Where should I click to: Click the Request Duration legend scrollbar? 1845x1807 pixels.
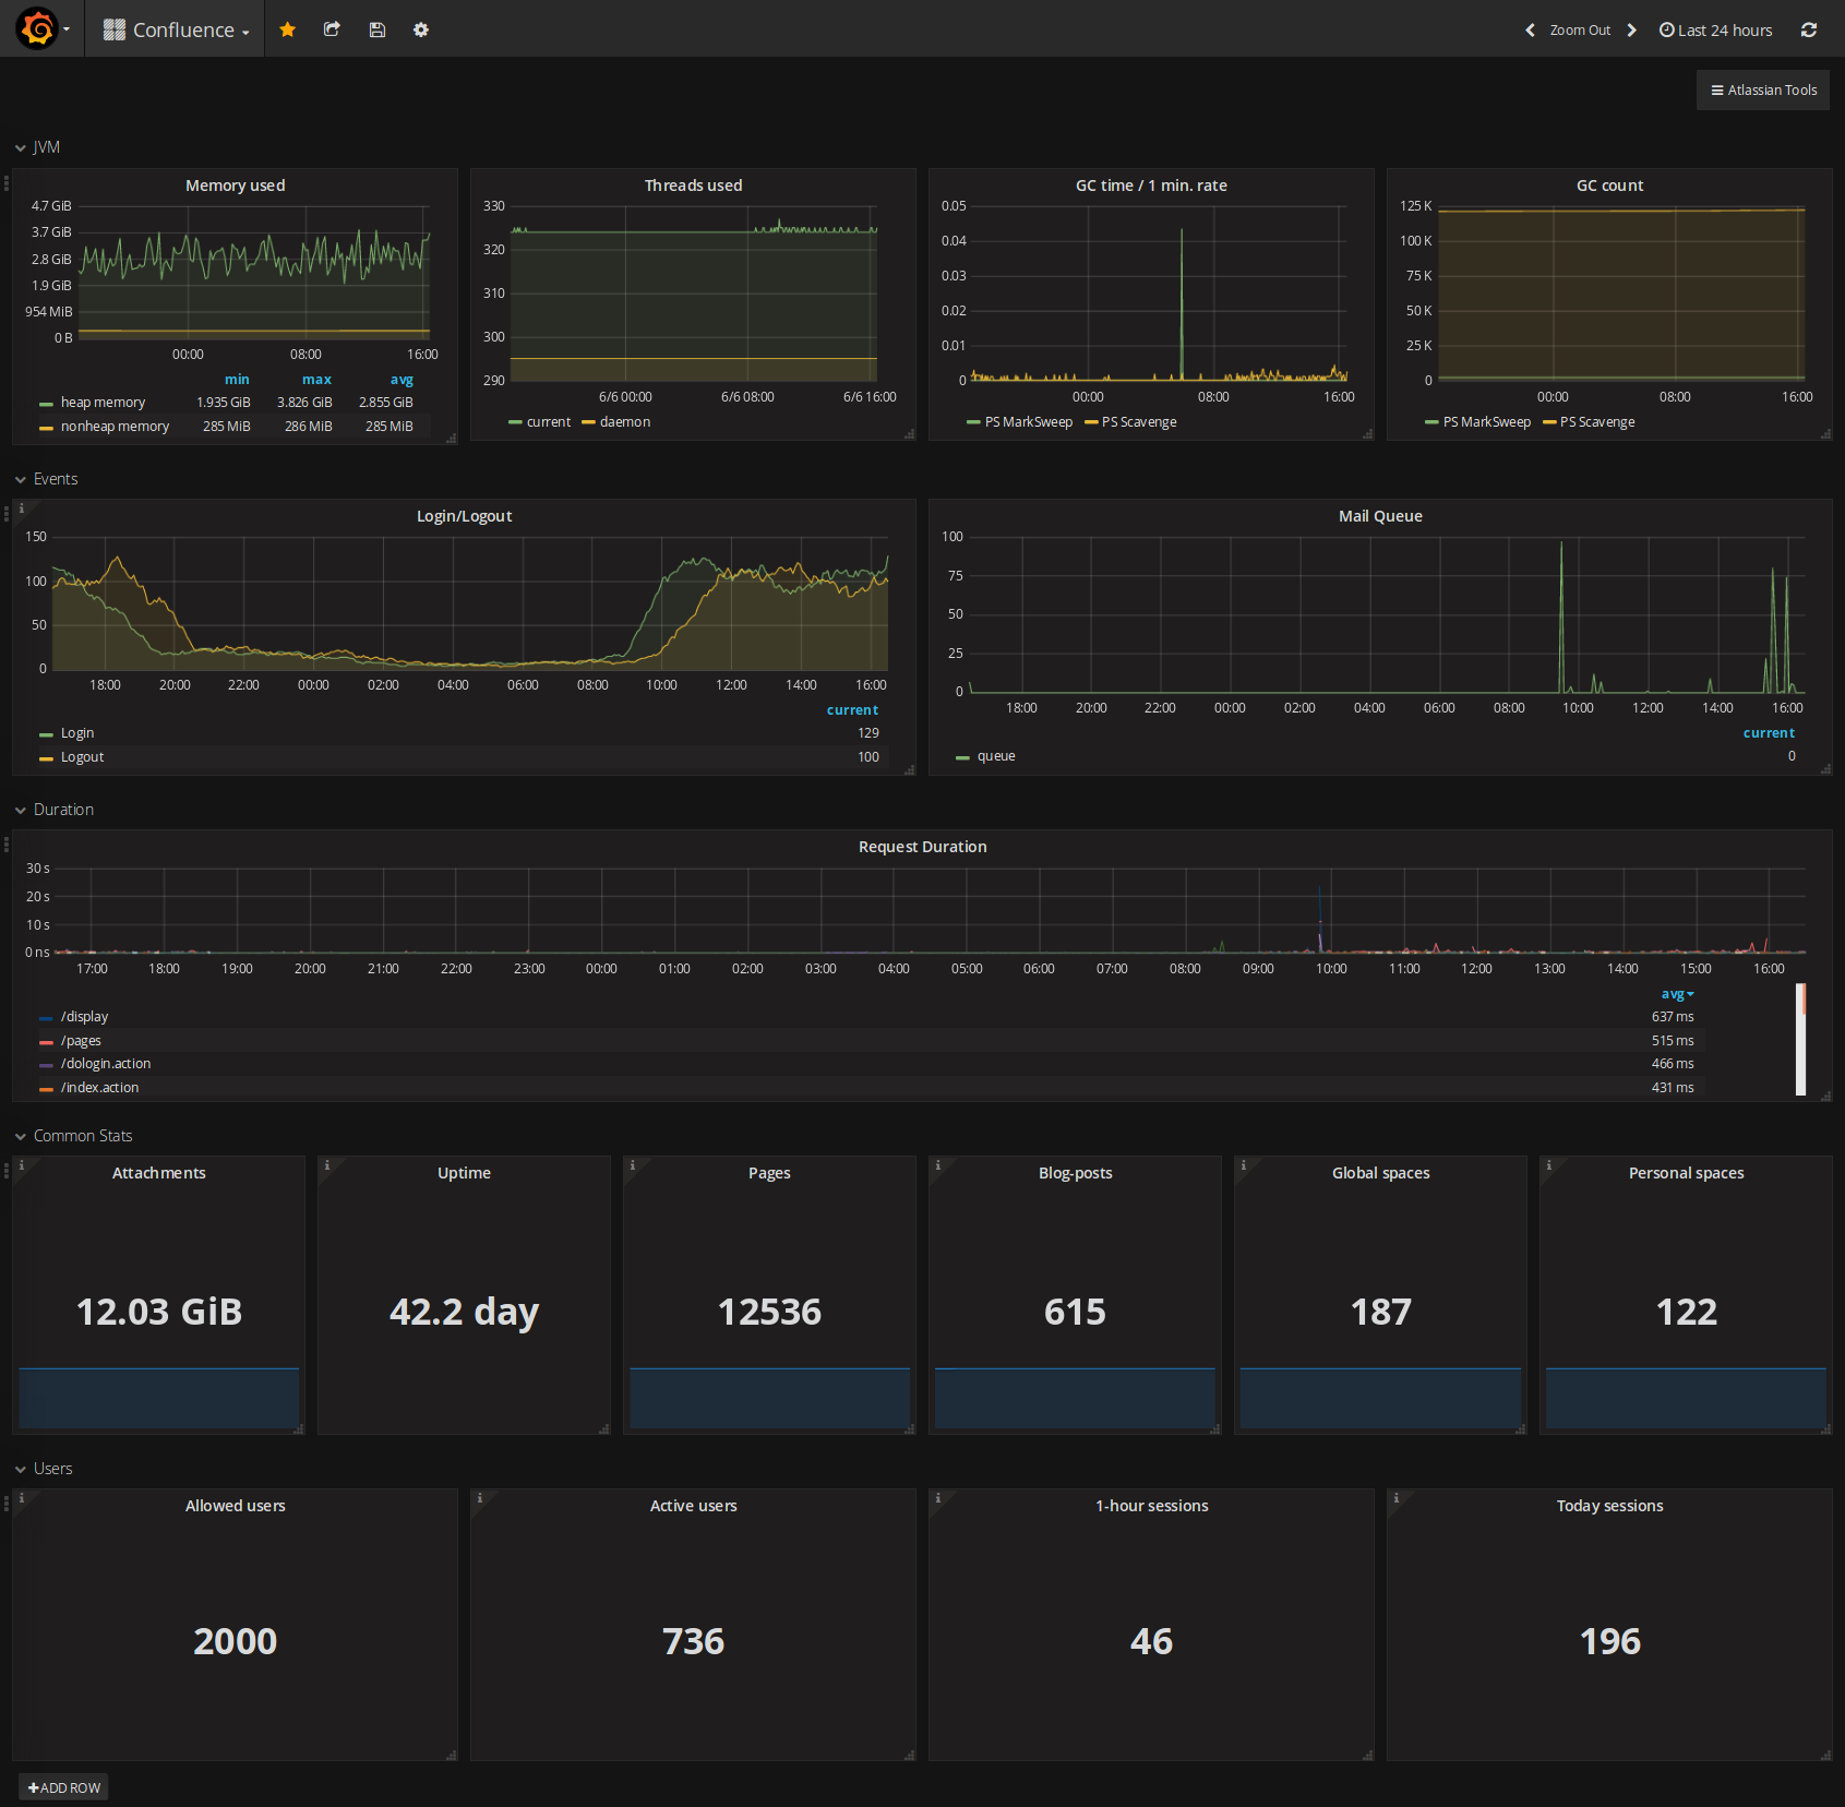click(x=1801, y=1040)
